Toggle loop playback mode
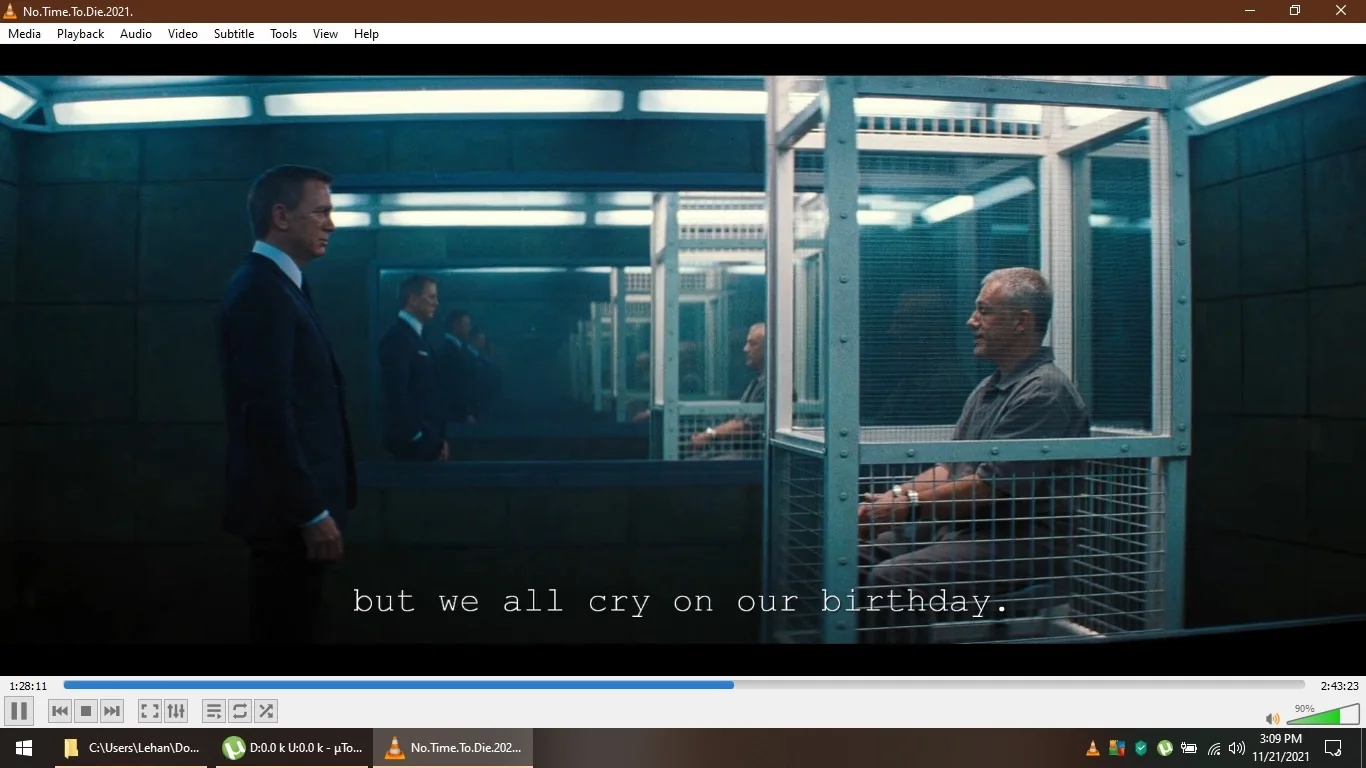Screen dimensions: 1366x768 (x=240, y=711)
